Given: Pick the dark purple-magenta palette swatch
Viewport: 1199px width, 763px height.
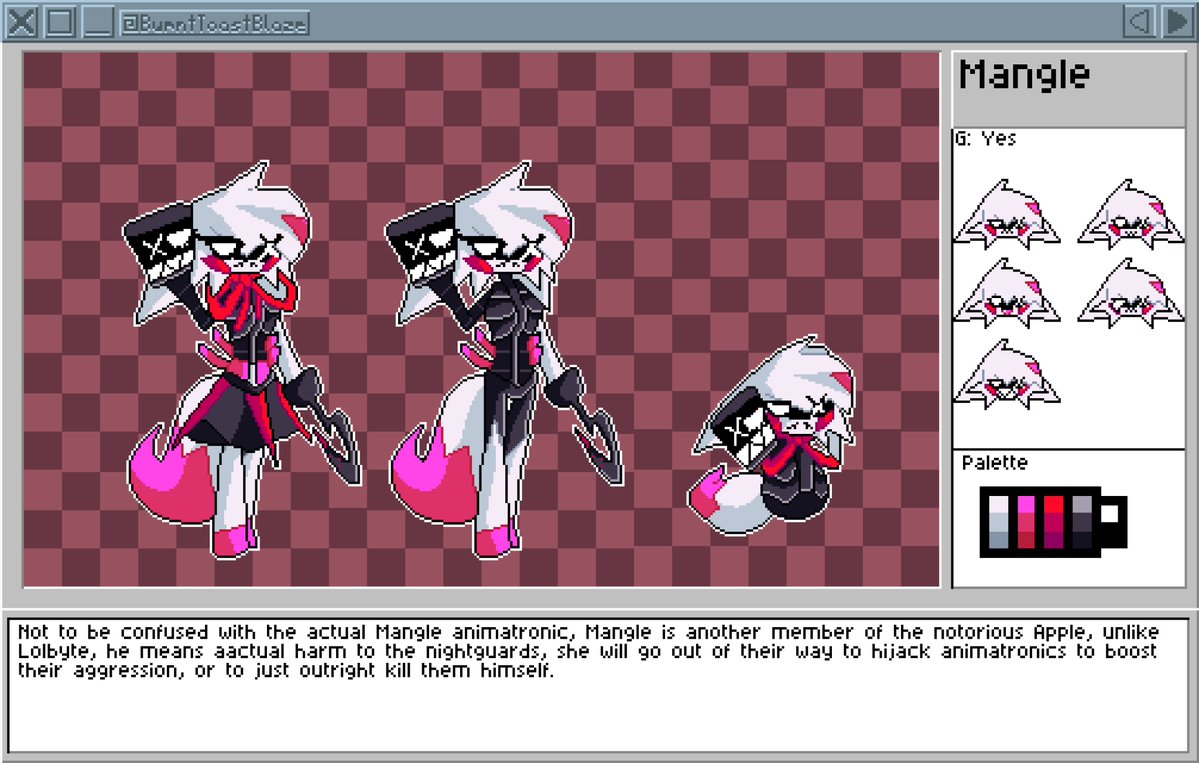Looking at the screenshot, I should pyautogui.click(x=1054, y=540).
